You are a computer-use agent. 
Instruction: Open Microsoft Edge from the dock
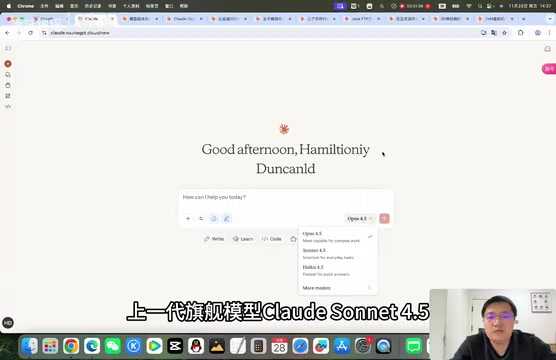tap(92, 346)
